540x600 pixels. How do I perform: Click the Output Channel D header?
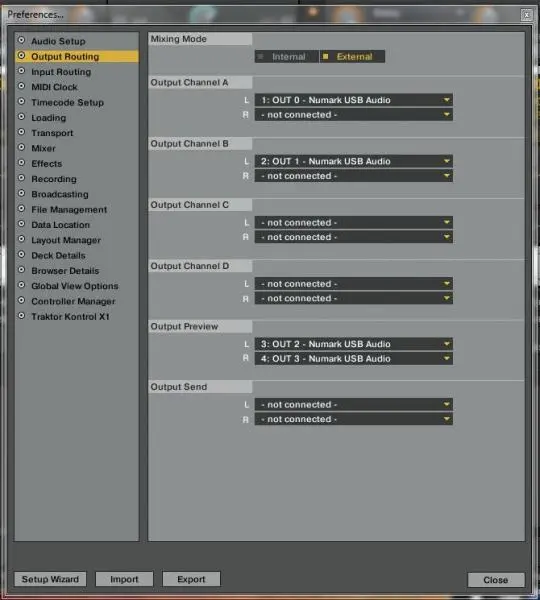(200, 266)
